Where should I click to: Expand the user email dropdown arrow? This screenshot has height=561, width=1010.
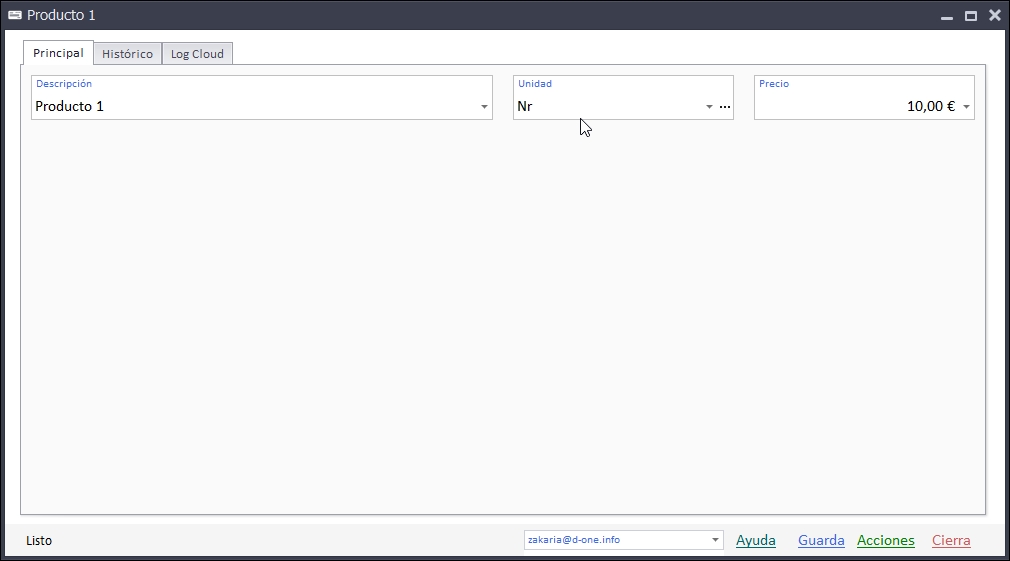(x=715, y=541)
